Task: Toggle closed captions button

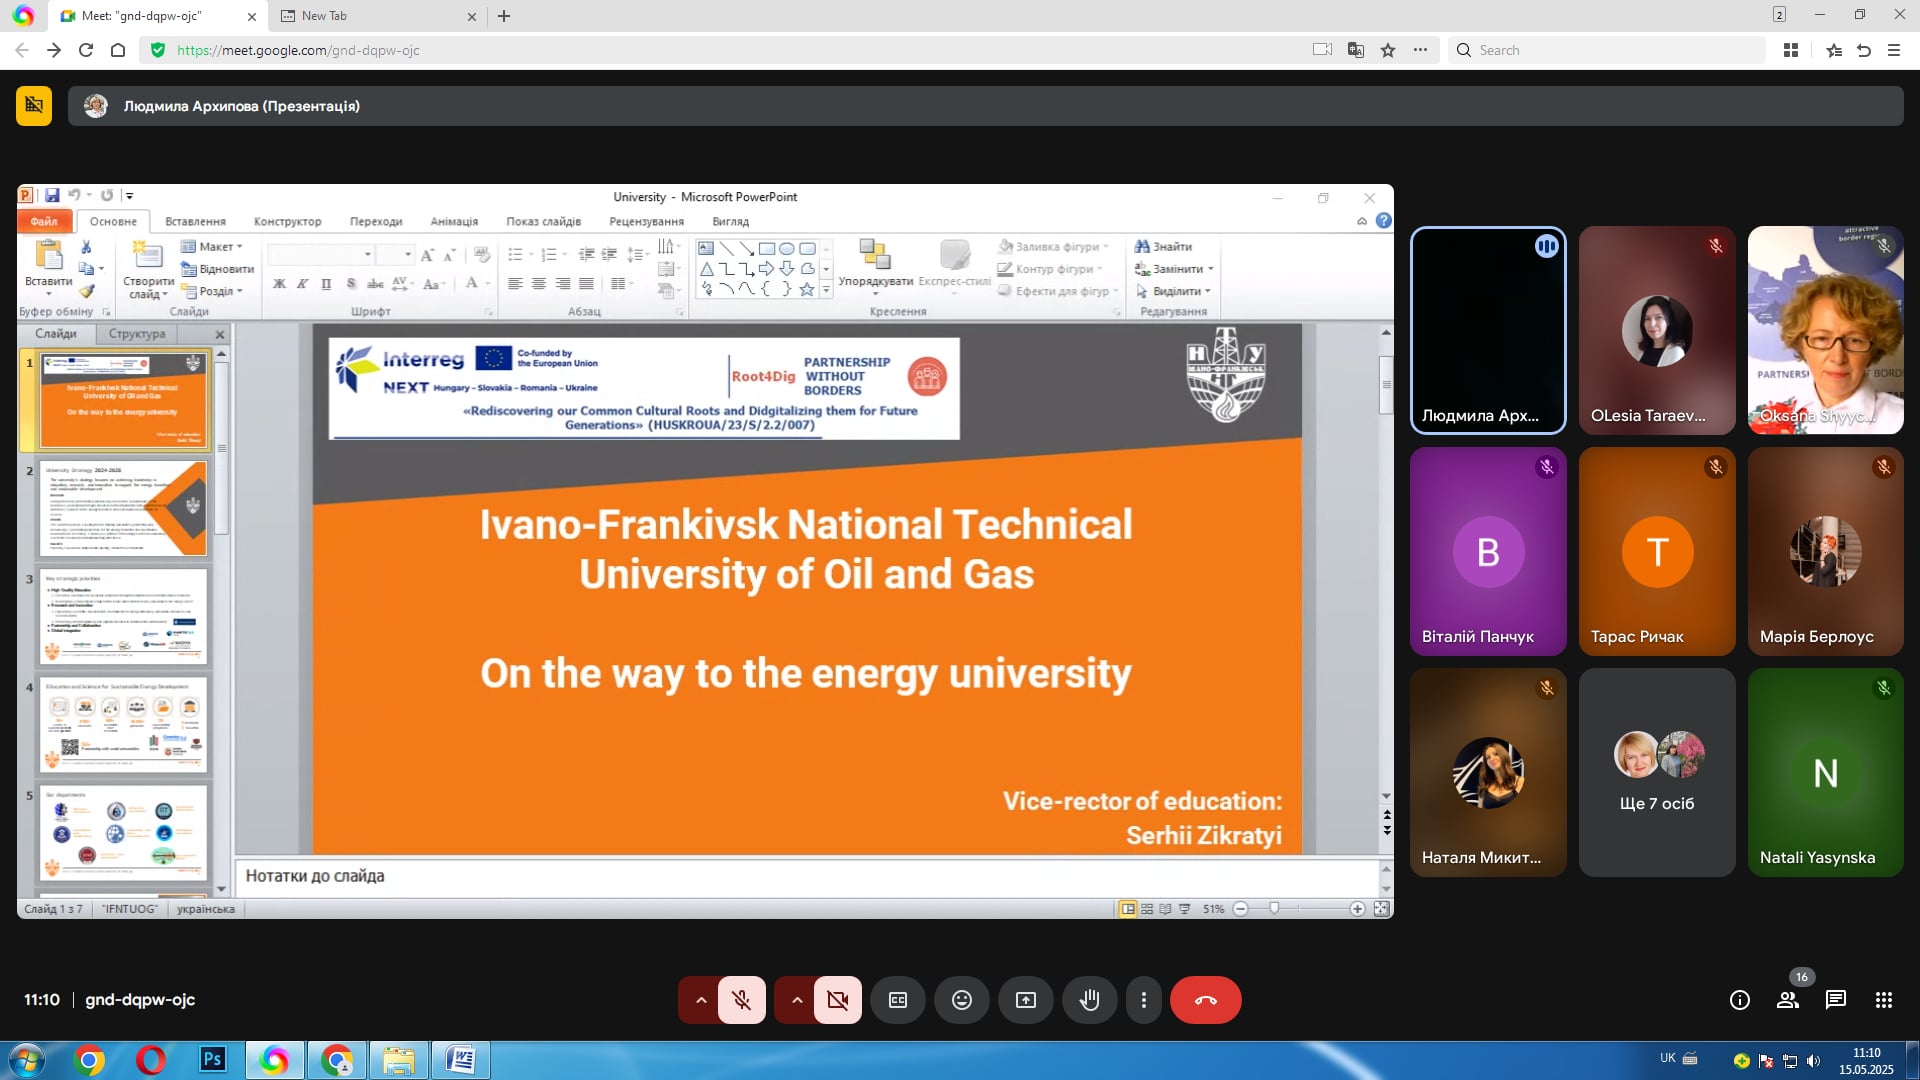Action: pyautogui.click(x=897, y=1000)
